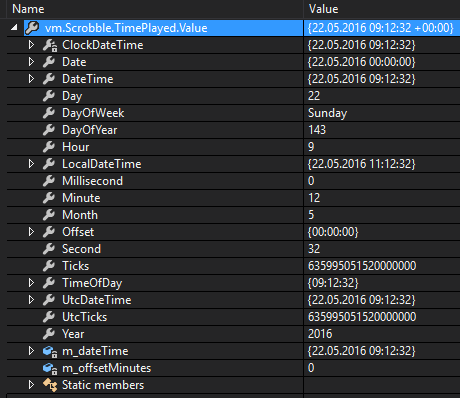Select the UtcTicks row name
Screen dimensions: 460x398
point(84,317)
